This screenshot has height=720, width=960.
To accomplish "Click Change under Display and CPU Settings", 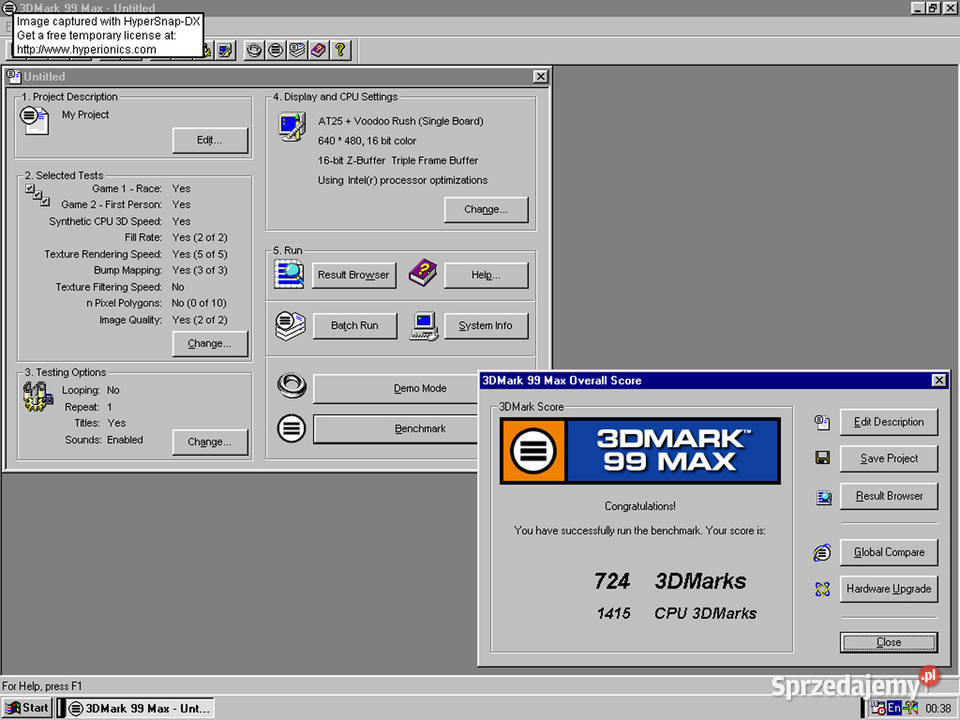I will pyautogui.click(x=486, y=209).
